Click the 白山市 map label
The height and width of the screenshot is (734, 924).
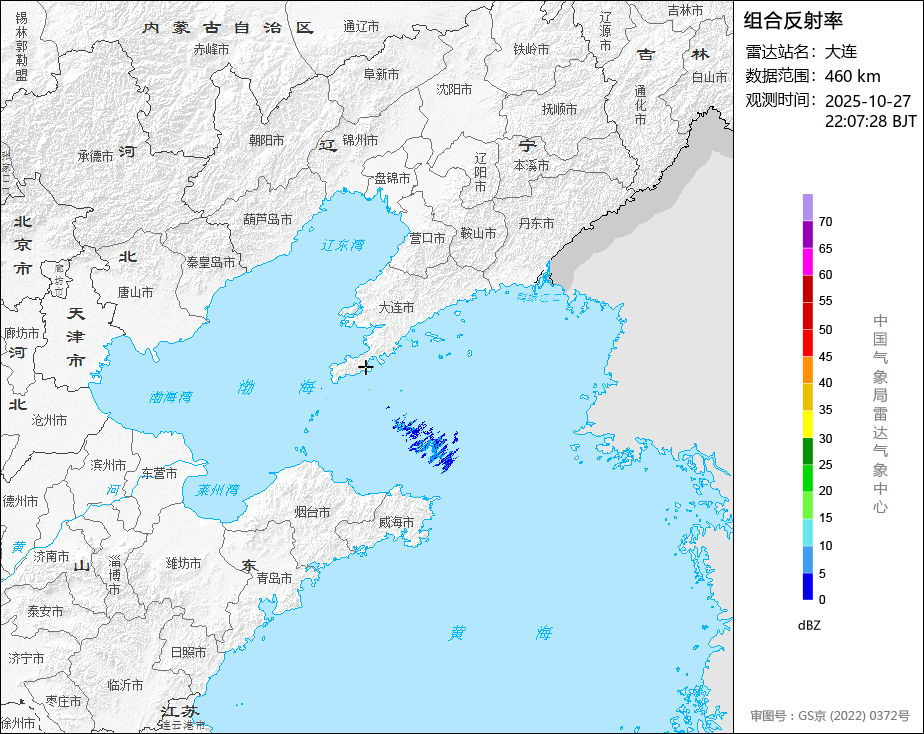(709, 77)
